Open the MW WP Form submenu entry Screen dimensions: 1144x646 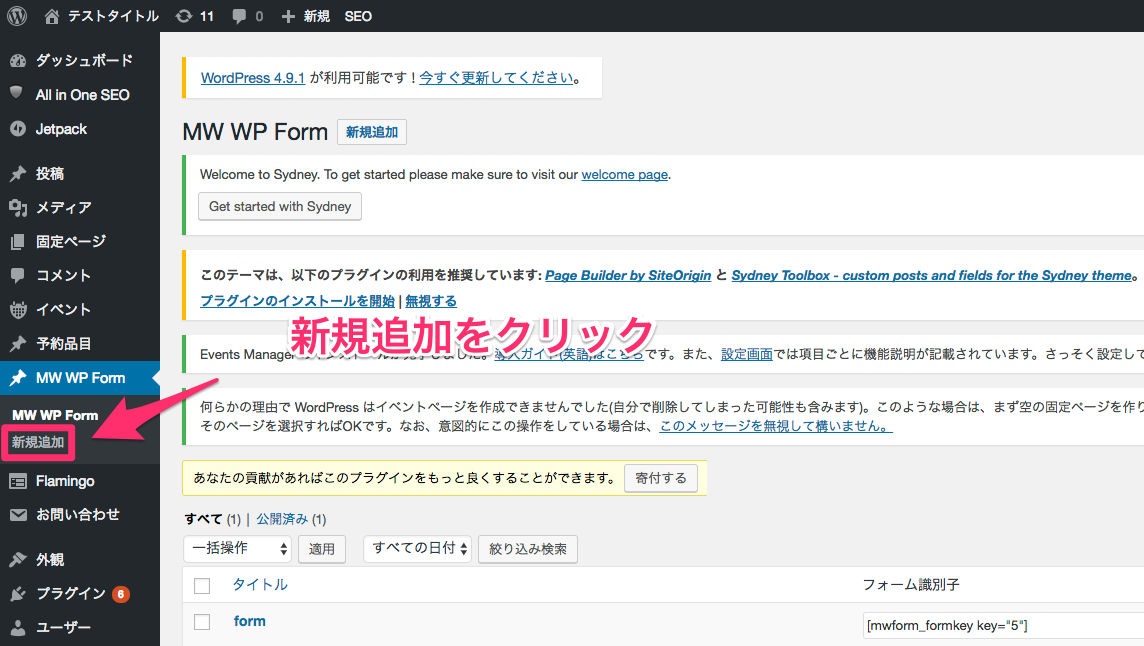point(55,415)
